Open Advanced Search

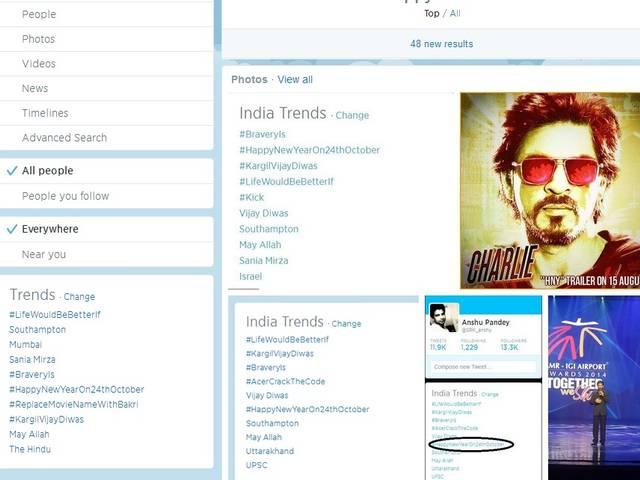click(x=107, y=138)
